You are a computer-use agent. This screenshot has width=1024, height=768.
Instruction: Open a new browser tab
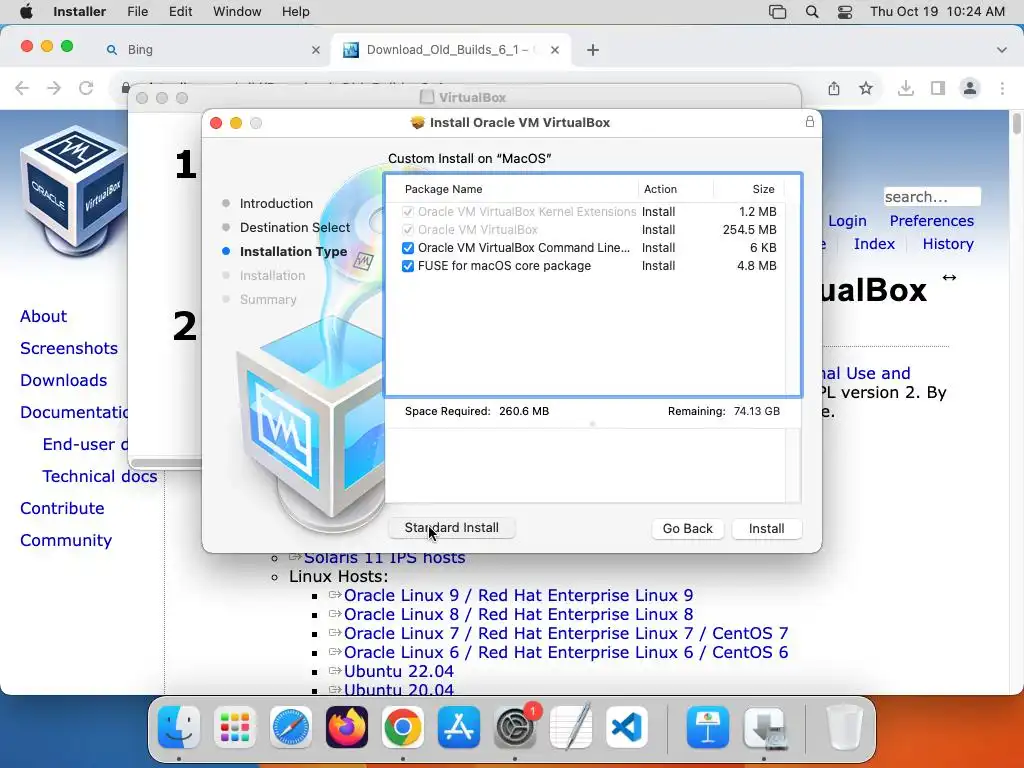coord(592,50)
